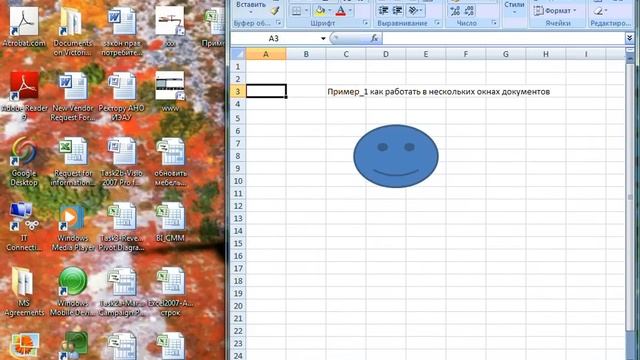Open the закон прав потребите... Word document
Image resolution: width=640 pixels, height=360 pixels.
[122, 31]
